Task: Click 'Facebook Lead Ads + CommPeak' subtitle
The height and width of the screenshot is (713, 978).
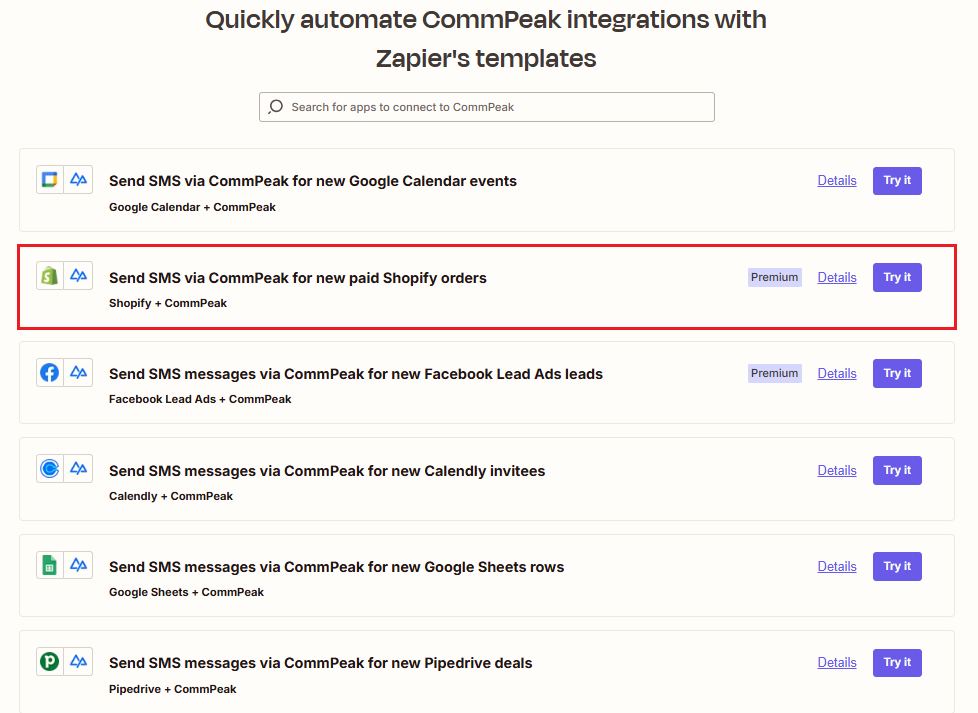Action: [200, 399]
